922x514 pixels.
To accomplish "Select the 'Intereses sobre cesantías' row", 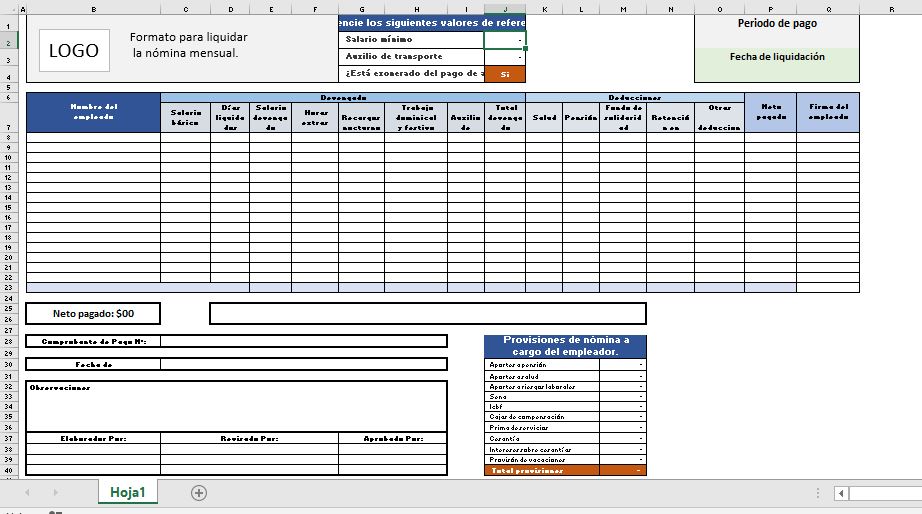I will tap(565, 449).
